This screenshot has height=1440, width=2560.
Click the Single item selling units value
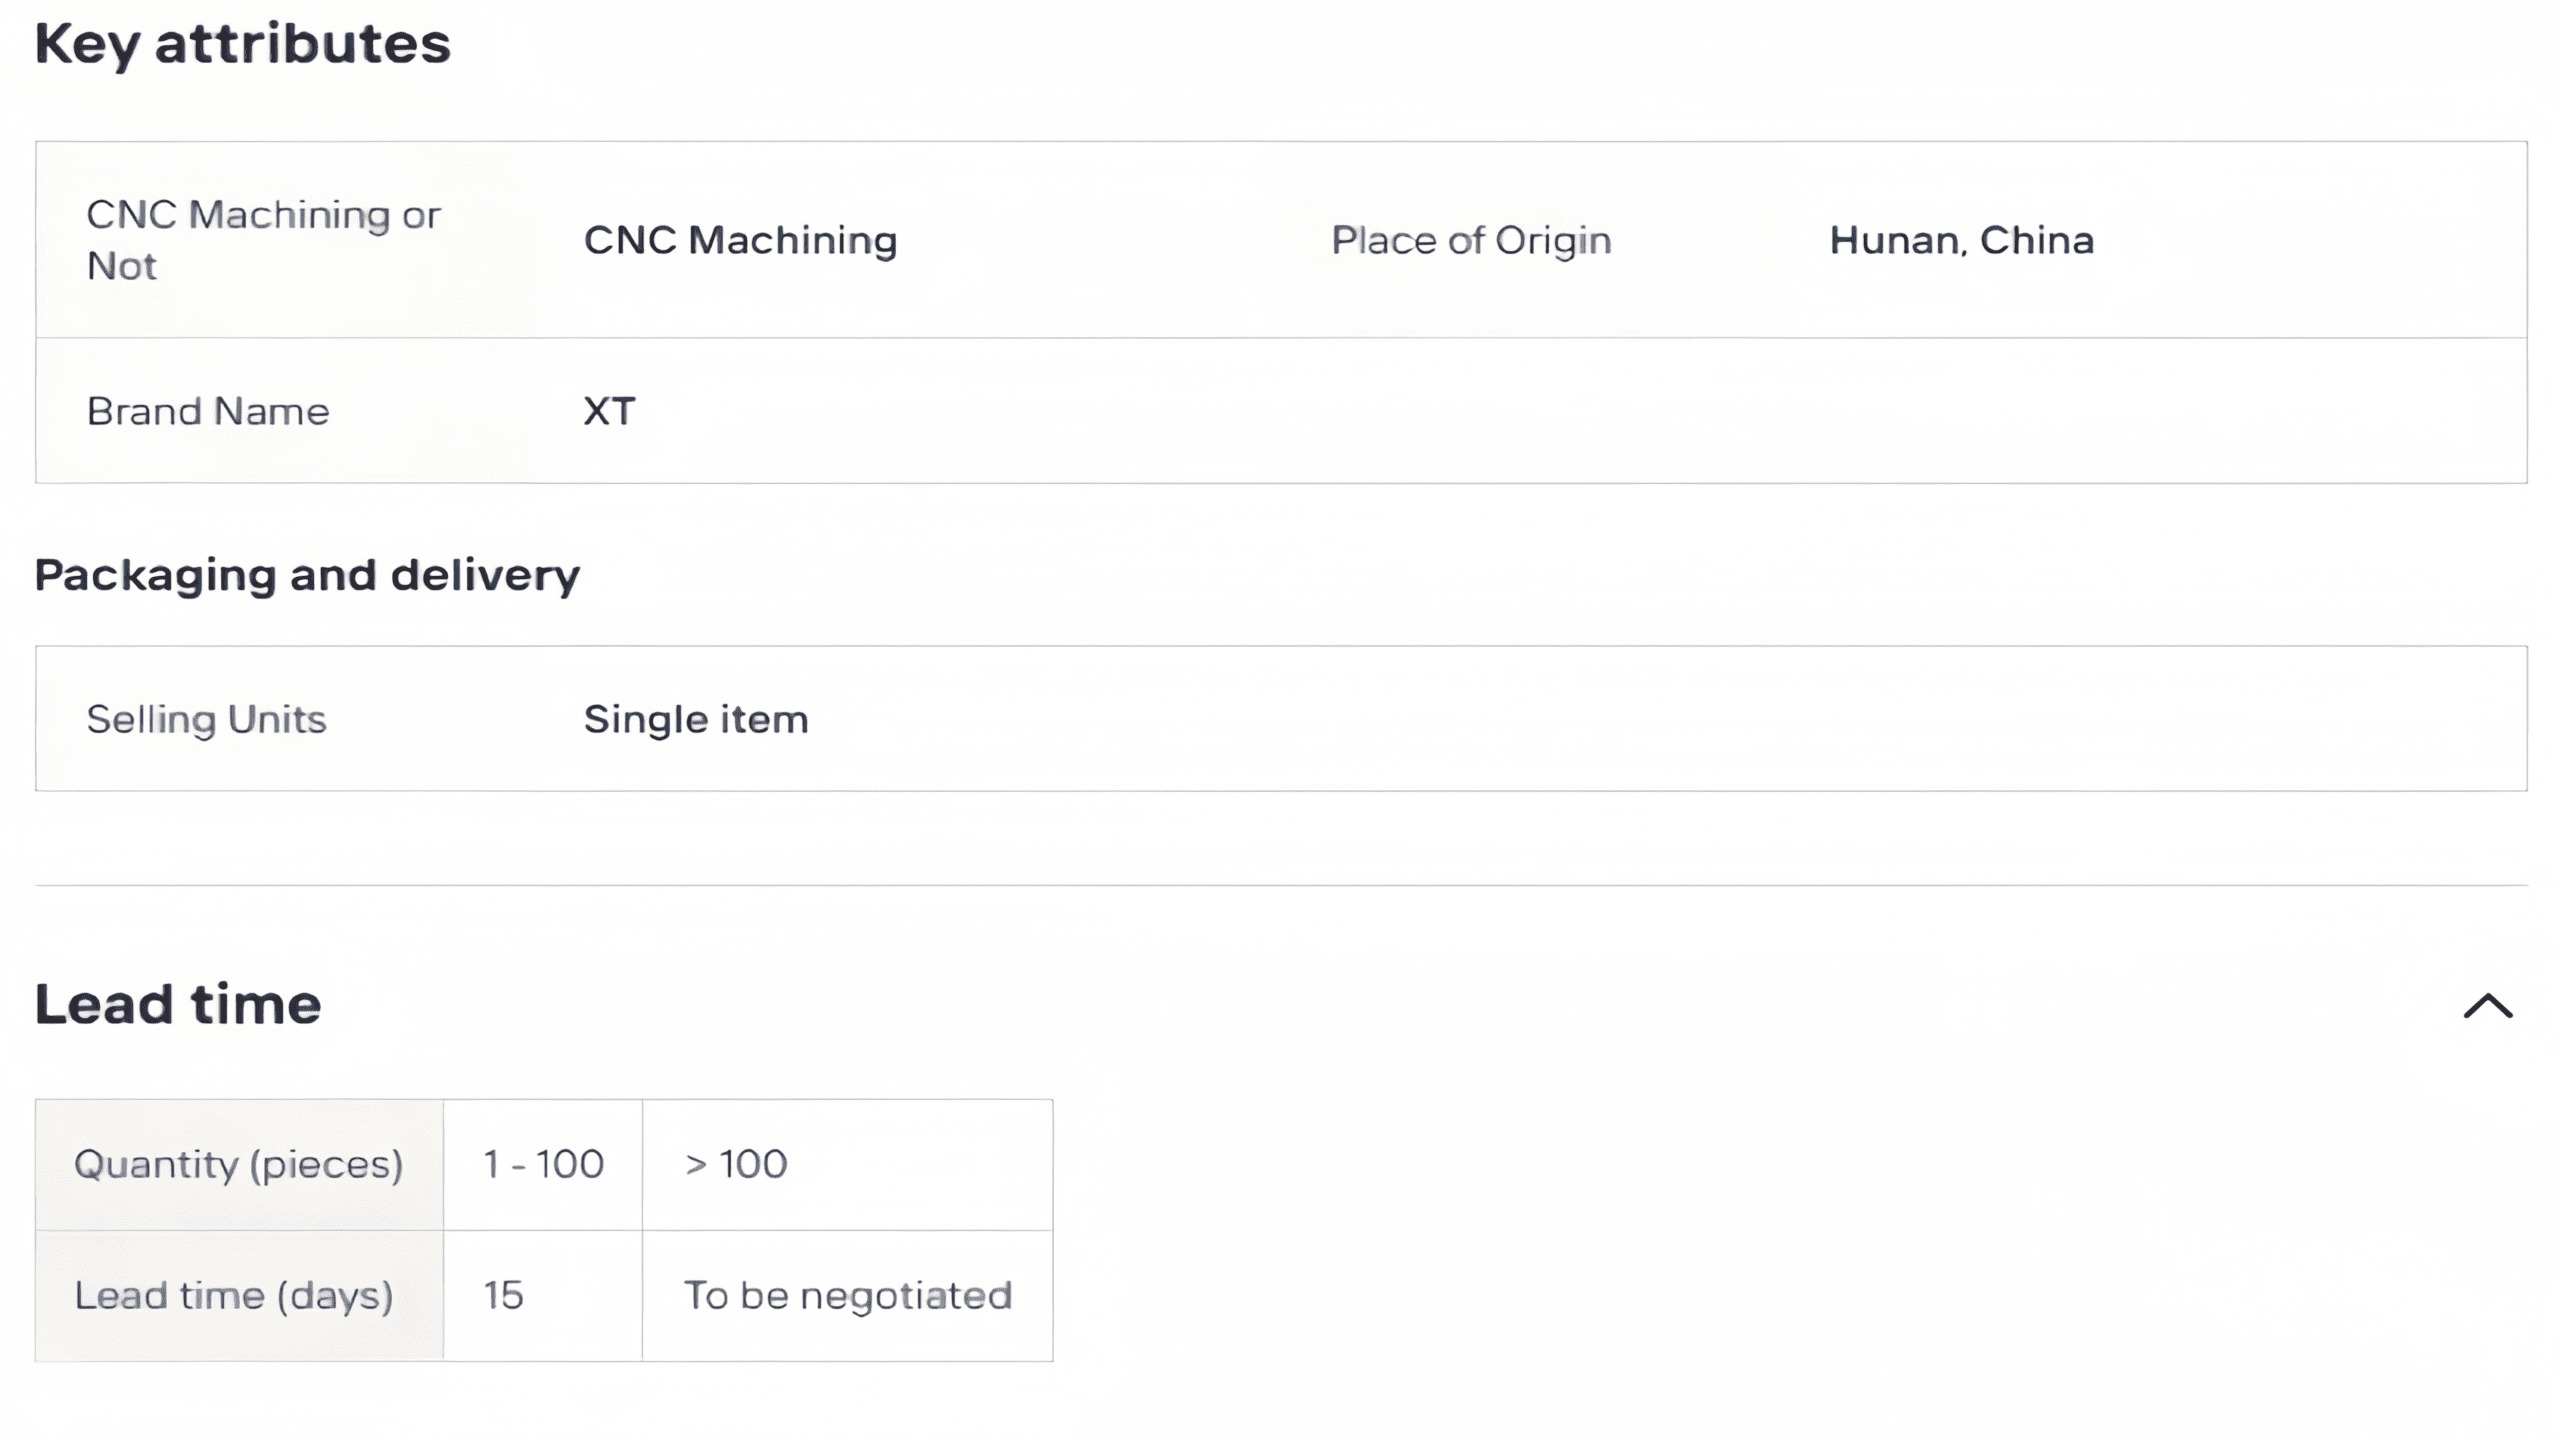click(x=696, y=719)
